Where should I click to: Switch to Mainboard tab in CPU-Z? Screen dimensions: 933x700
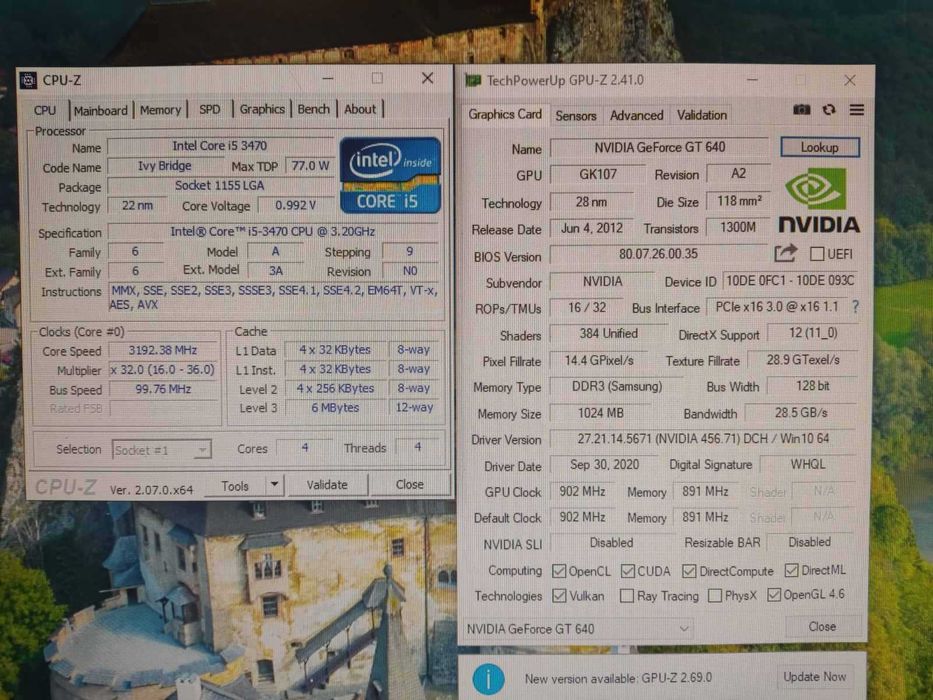point(101,110)
